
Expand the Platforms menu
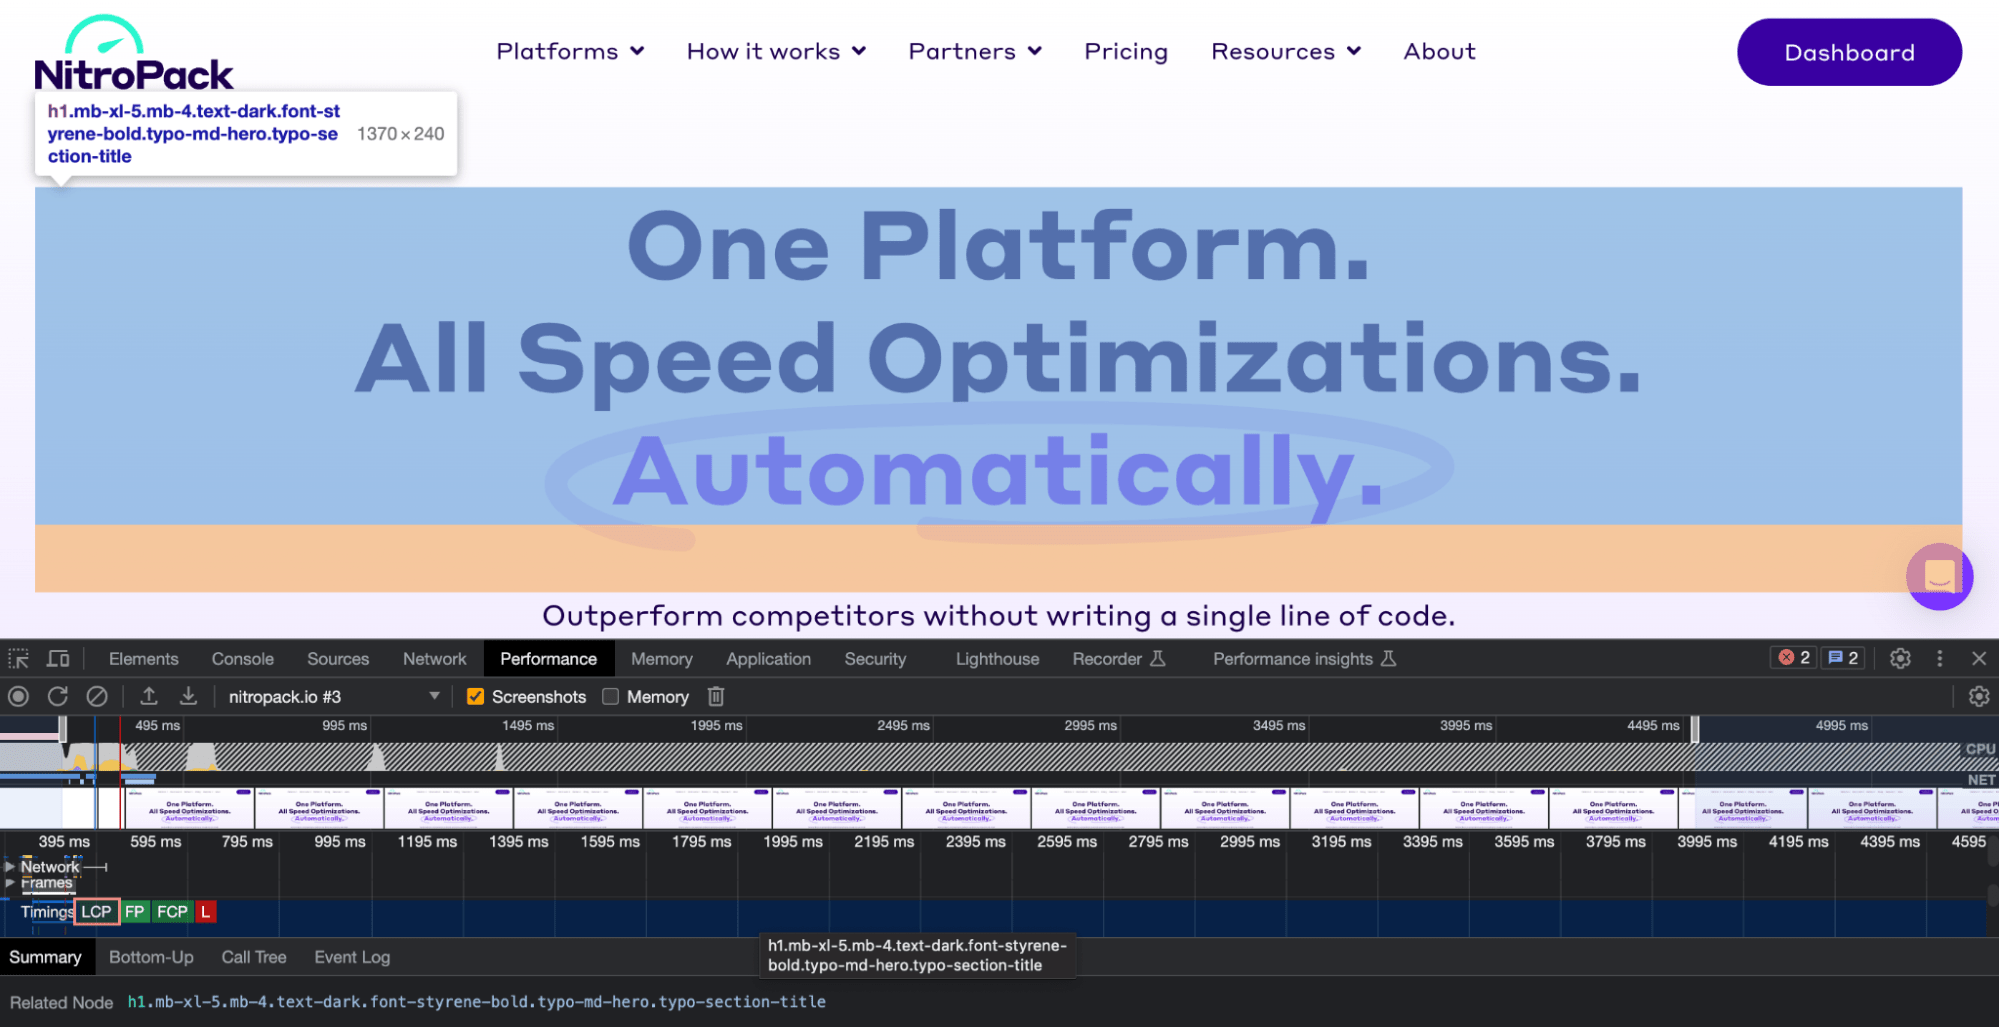[x=570, y=51]
